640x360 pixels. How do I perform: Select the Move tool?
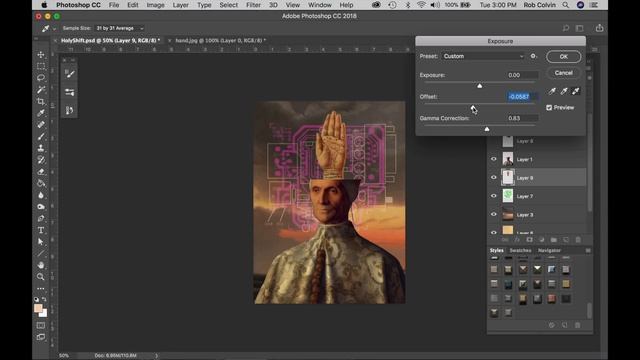pyautogui.click(x=41, y=54)
